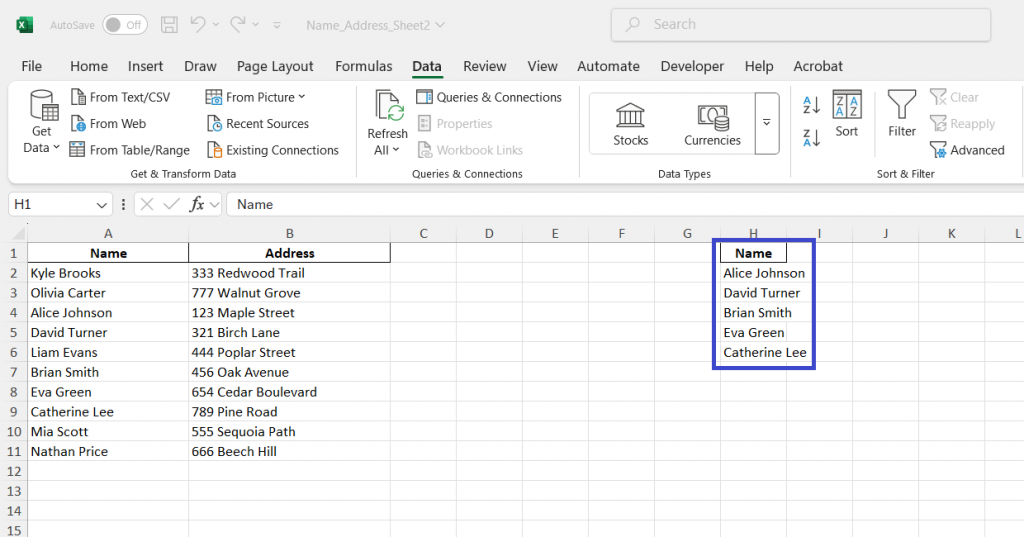Select the Stocks data type
The image size is (1024, 537).
(630, 124)
